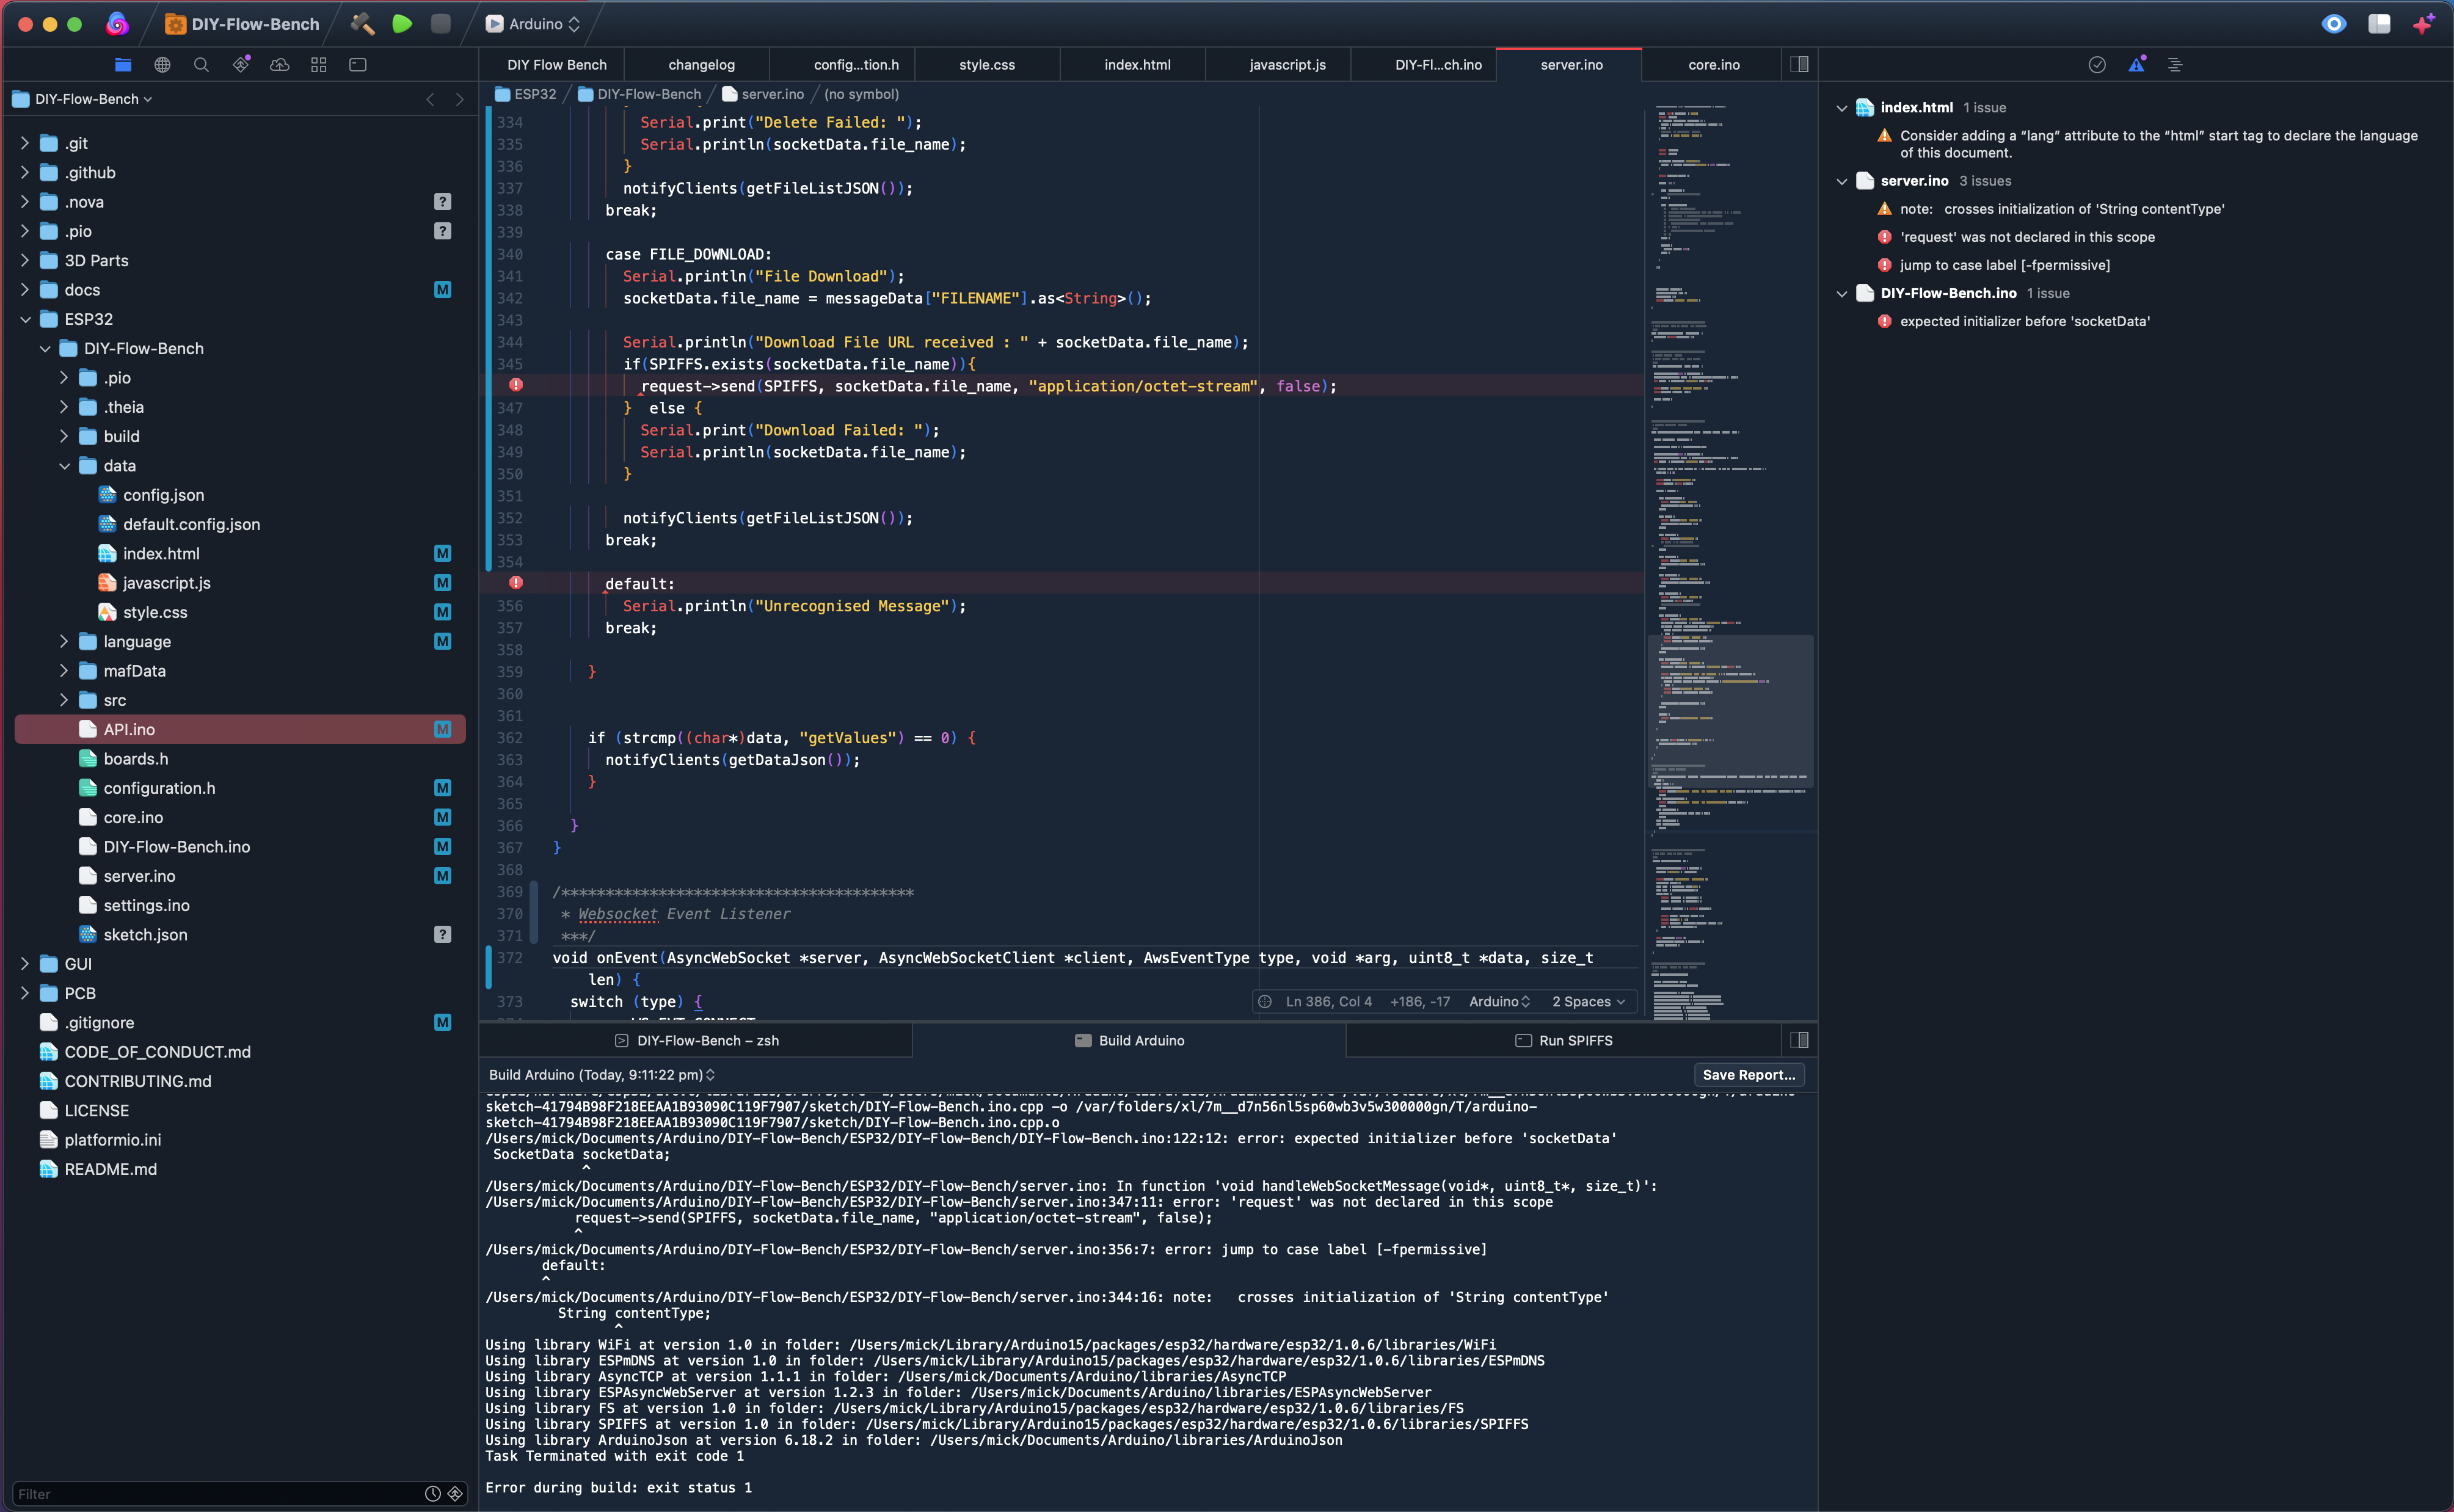This screenshot has width=2454, height=1512.
Task: Click the Save Report button
Action: click(1748, 1075)
